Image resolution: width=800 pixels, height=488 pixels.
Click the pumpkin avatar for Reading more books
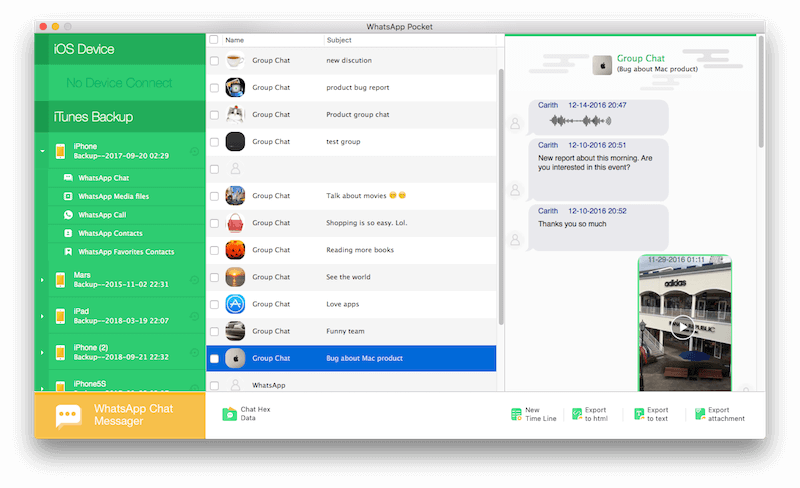235,250
